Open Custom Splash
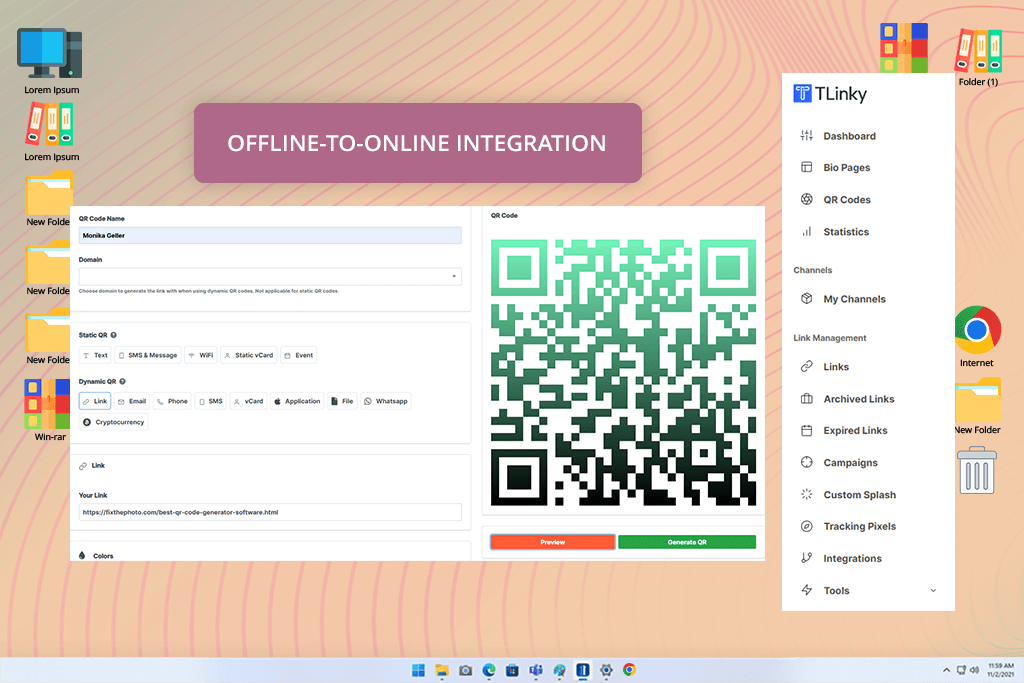The width and height of the screenshot is (1024, 683). pos(859,495)
